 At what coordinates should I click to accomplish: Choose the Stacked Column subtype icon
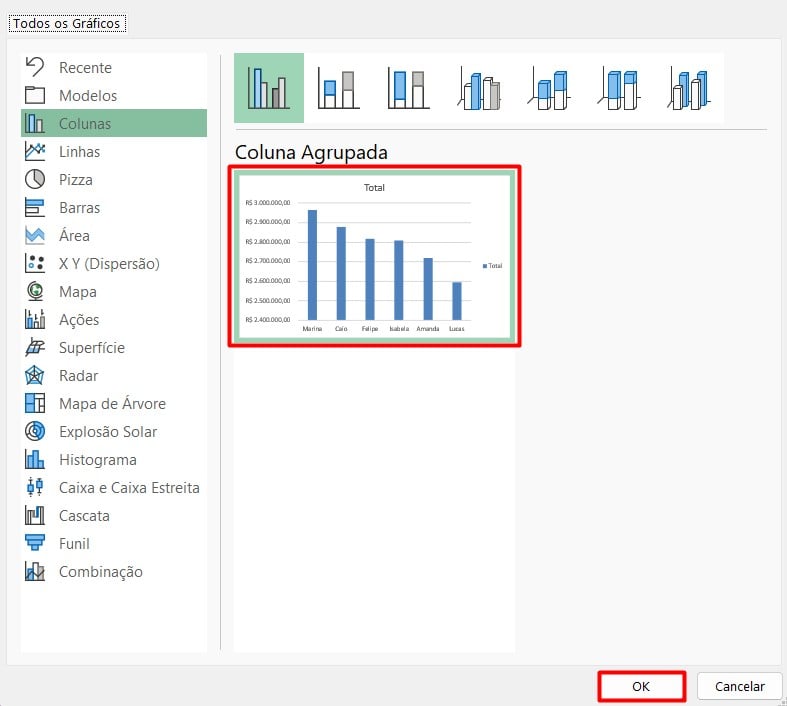point(338,88)
